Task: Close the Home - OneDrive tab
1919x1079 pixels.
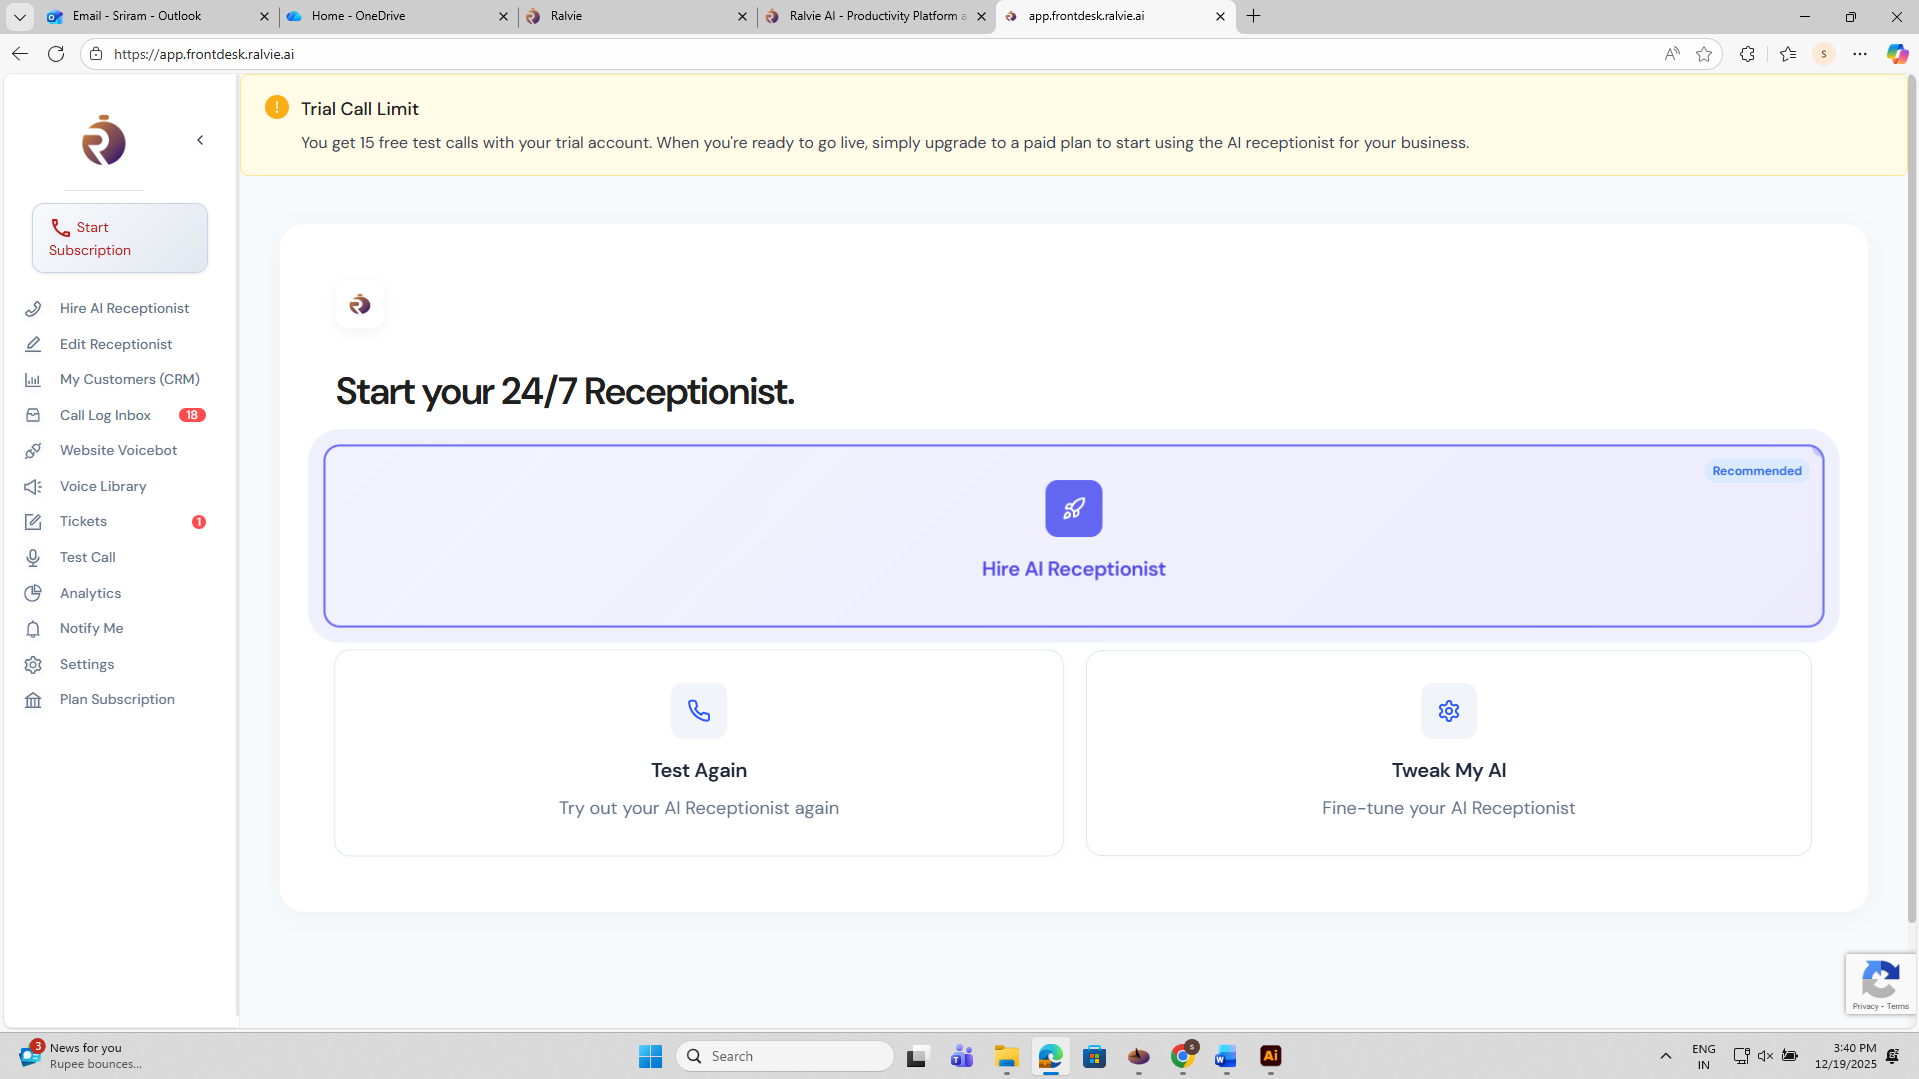Action: point(503,16)
